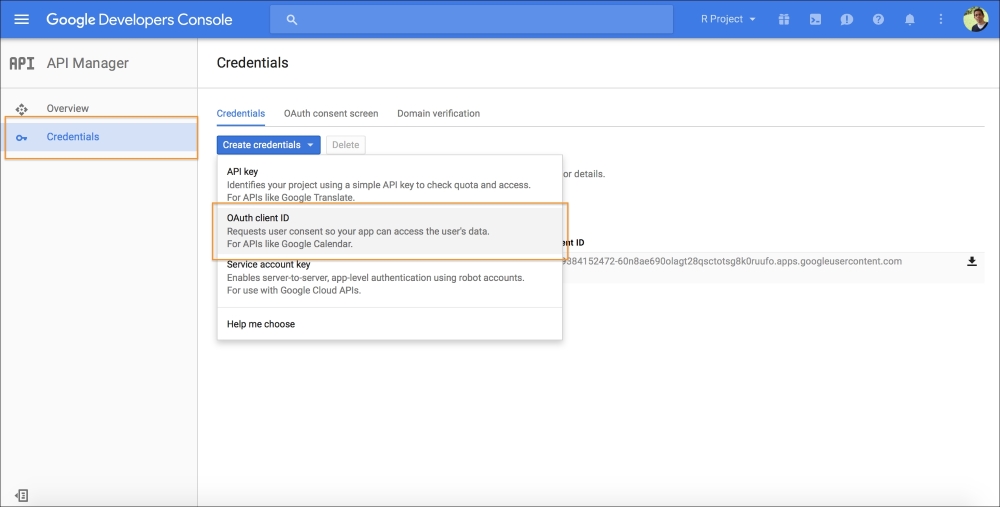The width and height of the screenshot is (1000, 507).
Task: Choose Service account key option
Action: pos(390,277)
